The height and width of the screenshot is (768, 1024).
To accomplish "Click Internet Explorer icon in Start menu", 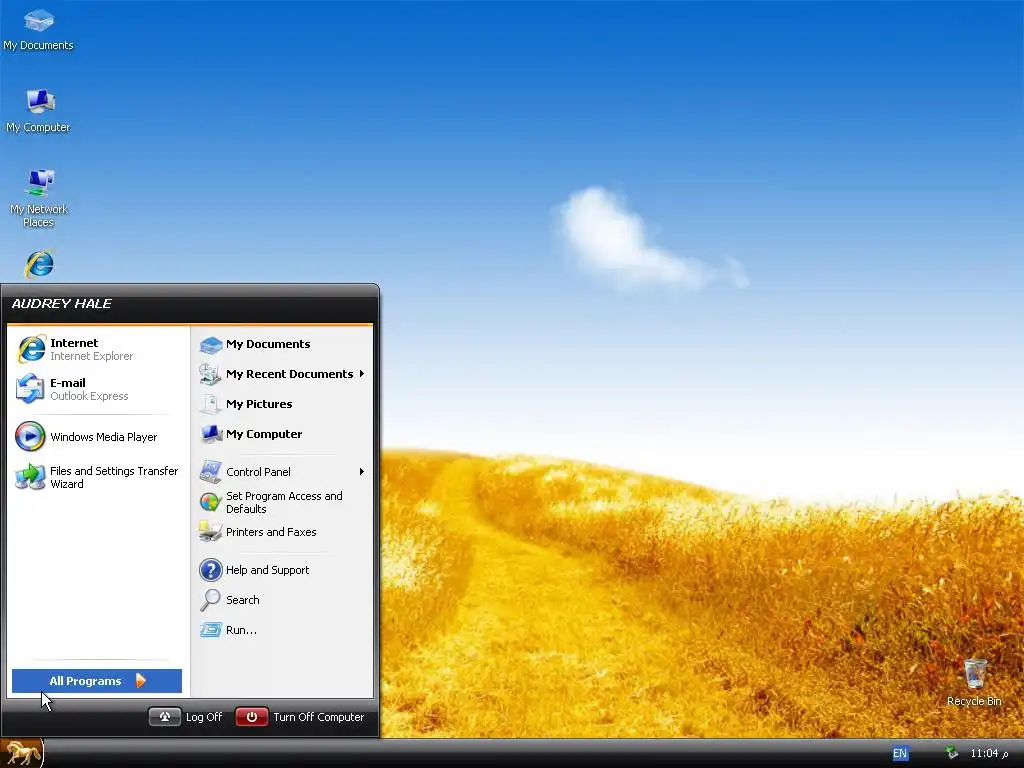I will point(31,349).
